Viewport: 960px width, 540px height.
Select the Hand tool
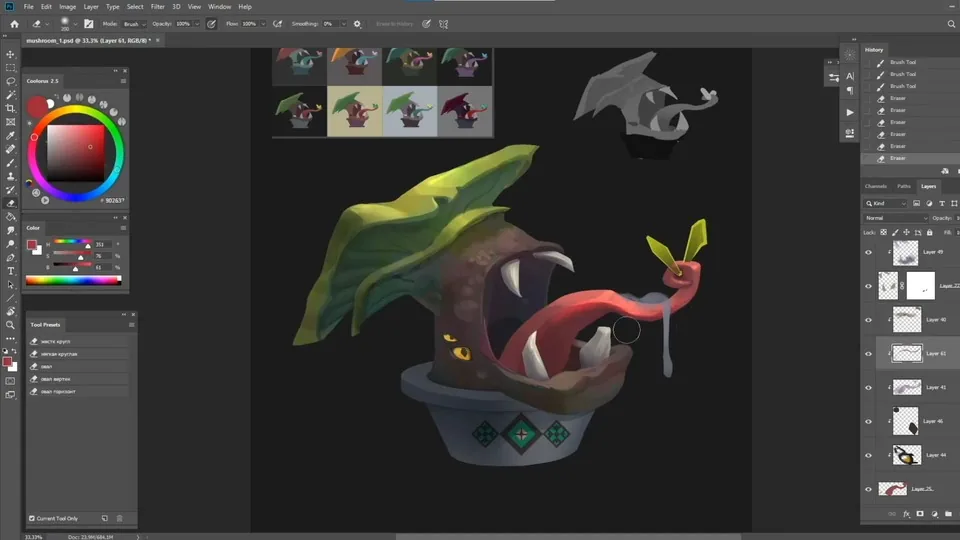point(10,312)
